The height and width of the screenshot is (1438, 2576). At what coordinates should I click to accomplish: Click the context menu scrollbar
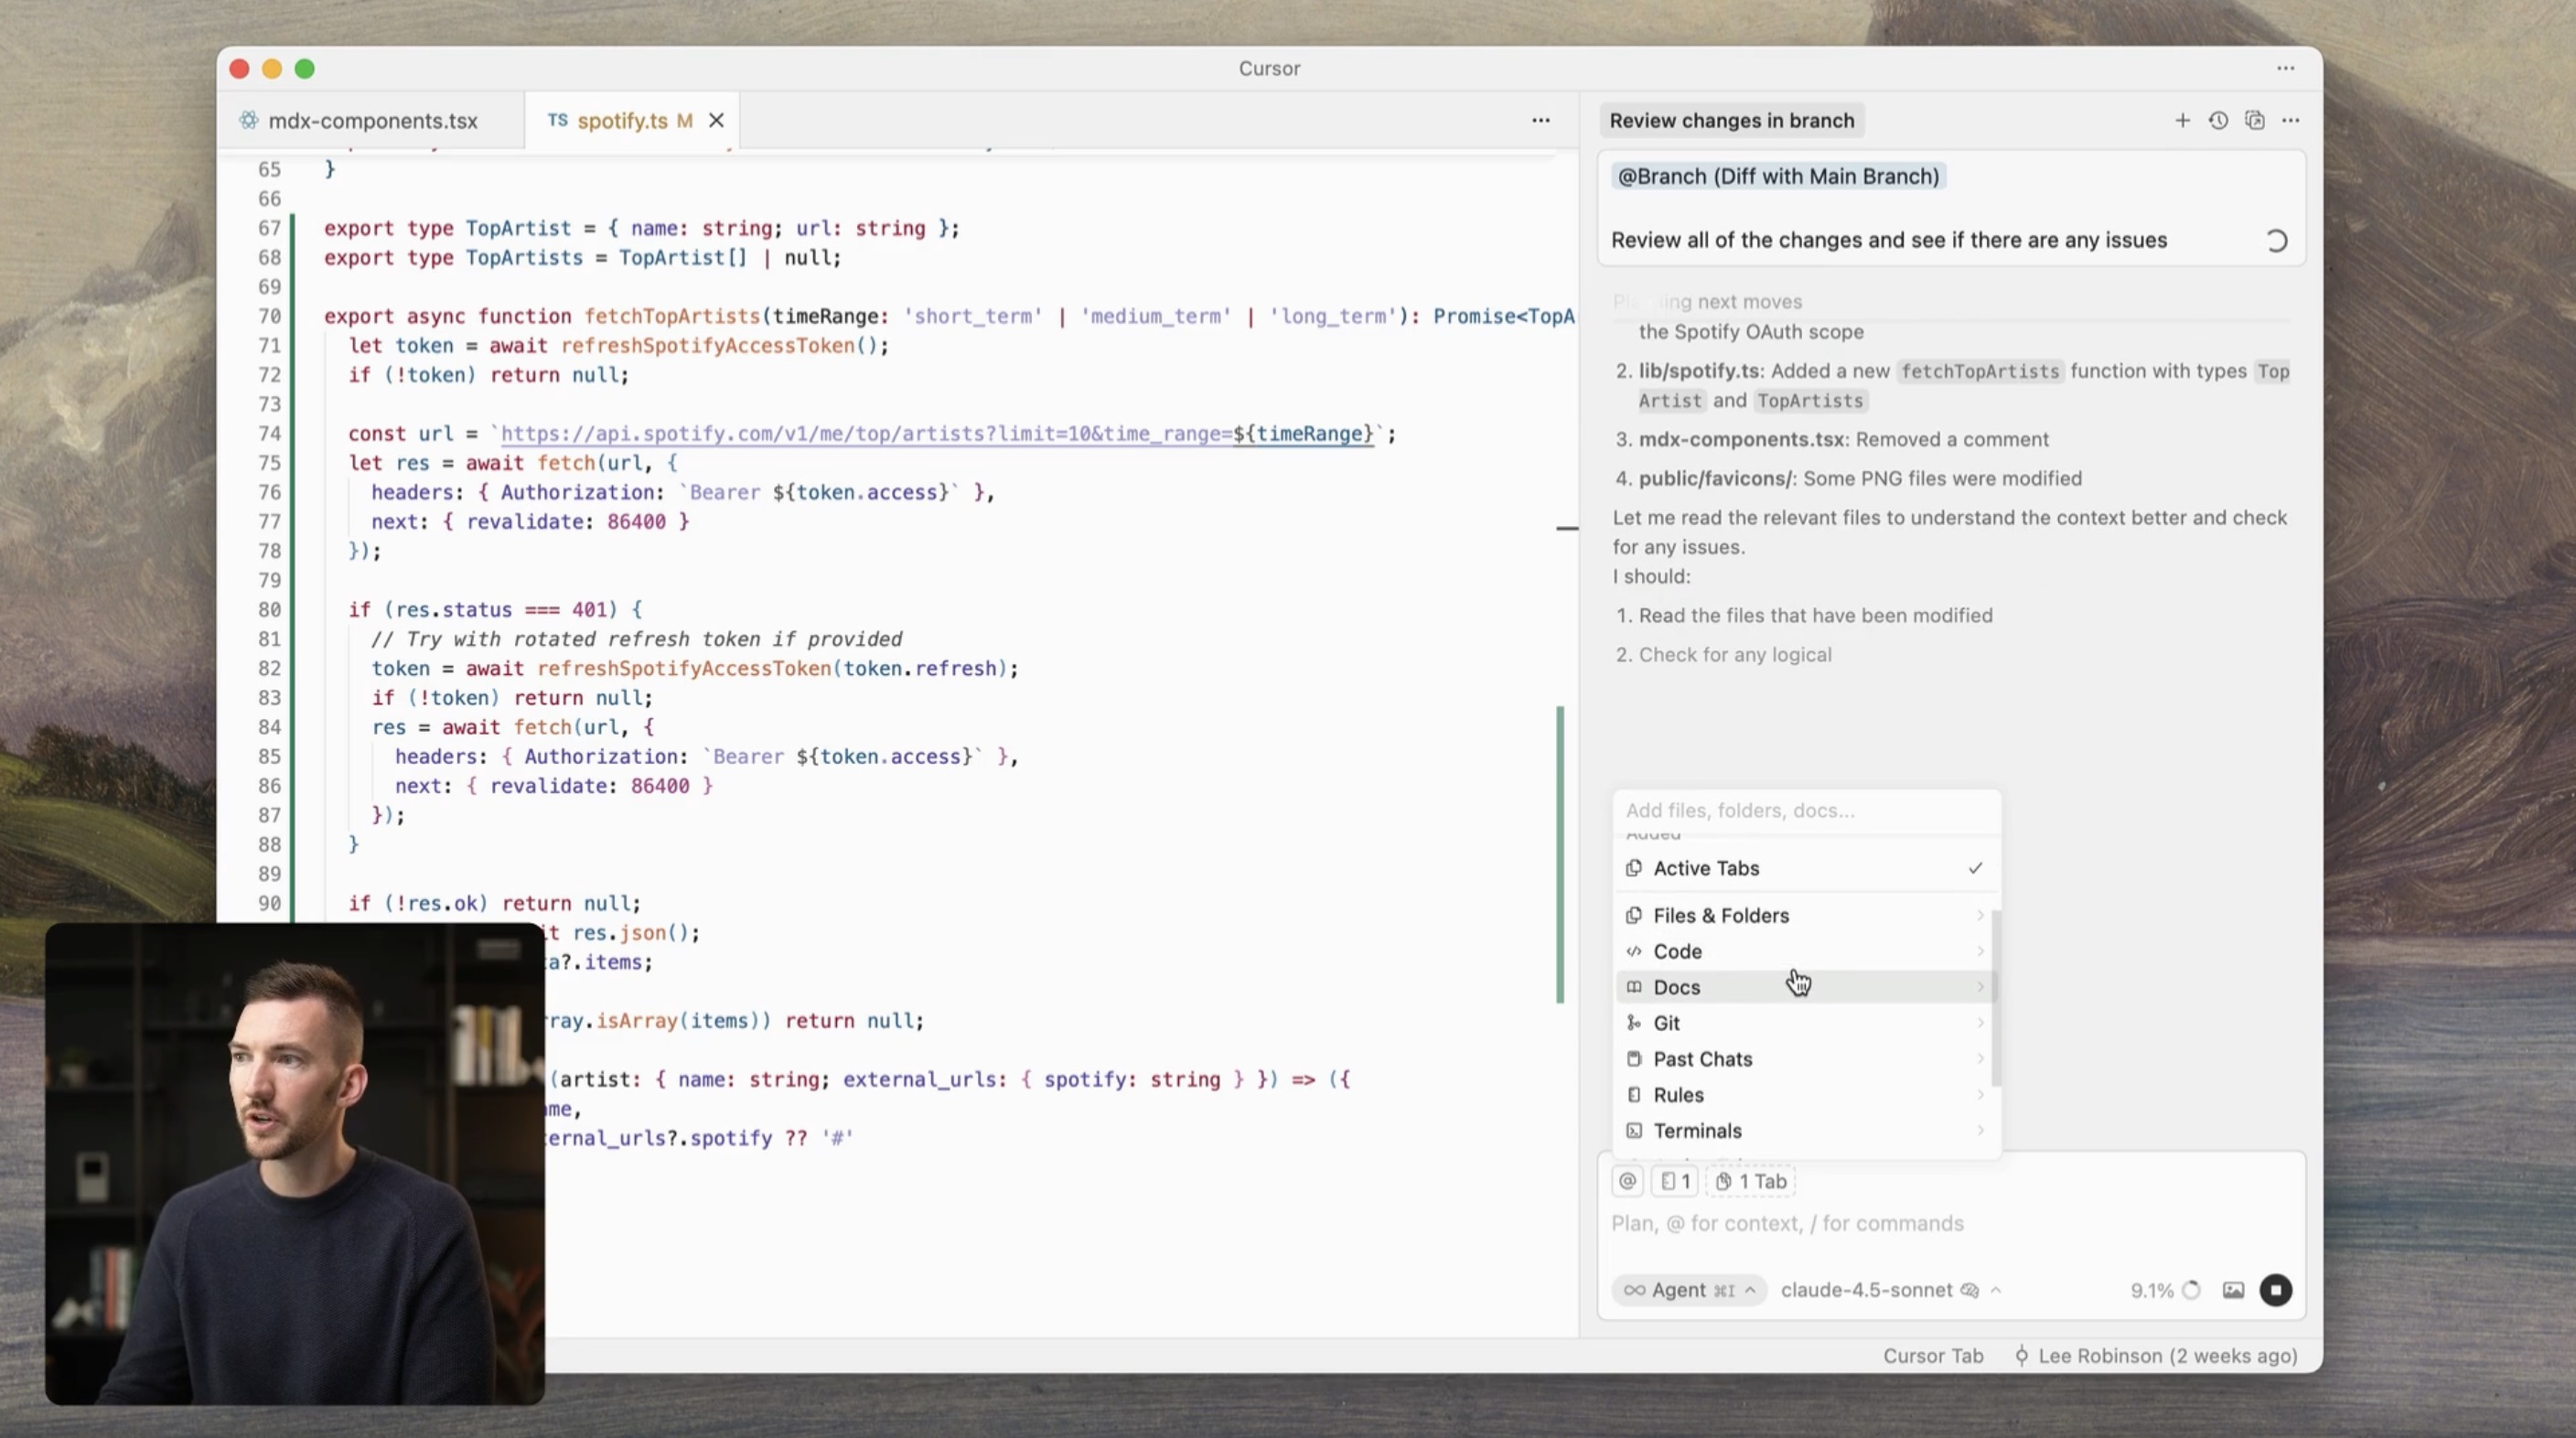click(x=1995, y=997)
